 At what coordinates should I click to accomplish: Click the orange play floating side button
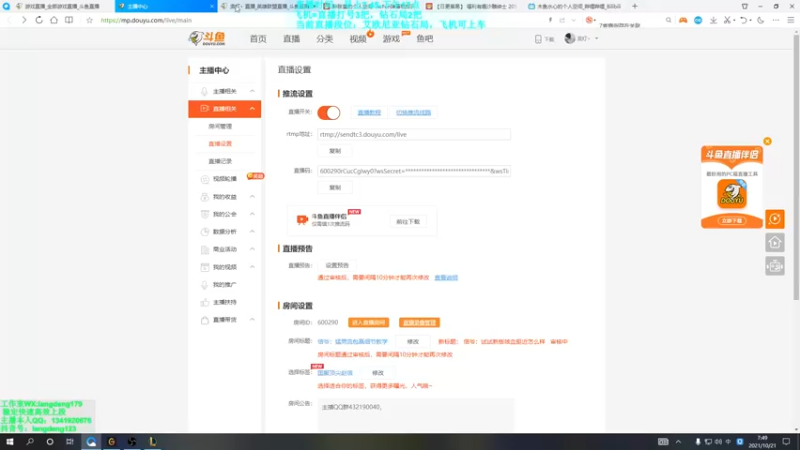(x=774, y=219)
